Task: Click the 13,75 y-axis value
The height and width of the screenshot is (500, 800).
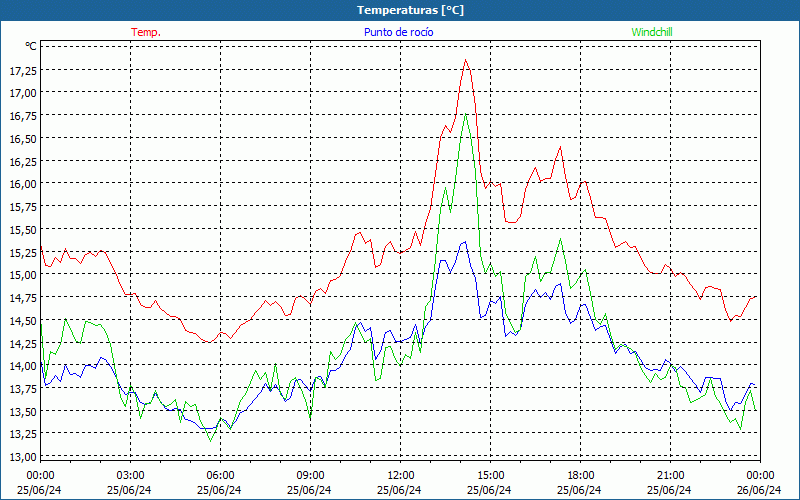Action: [23, 389]
